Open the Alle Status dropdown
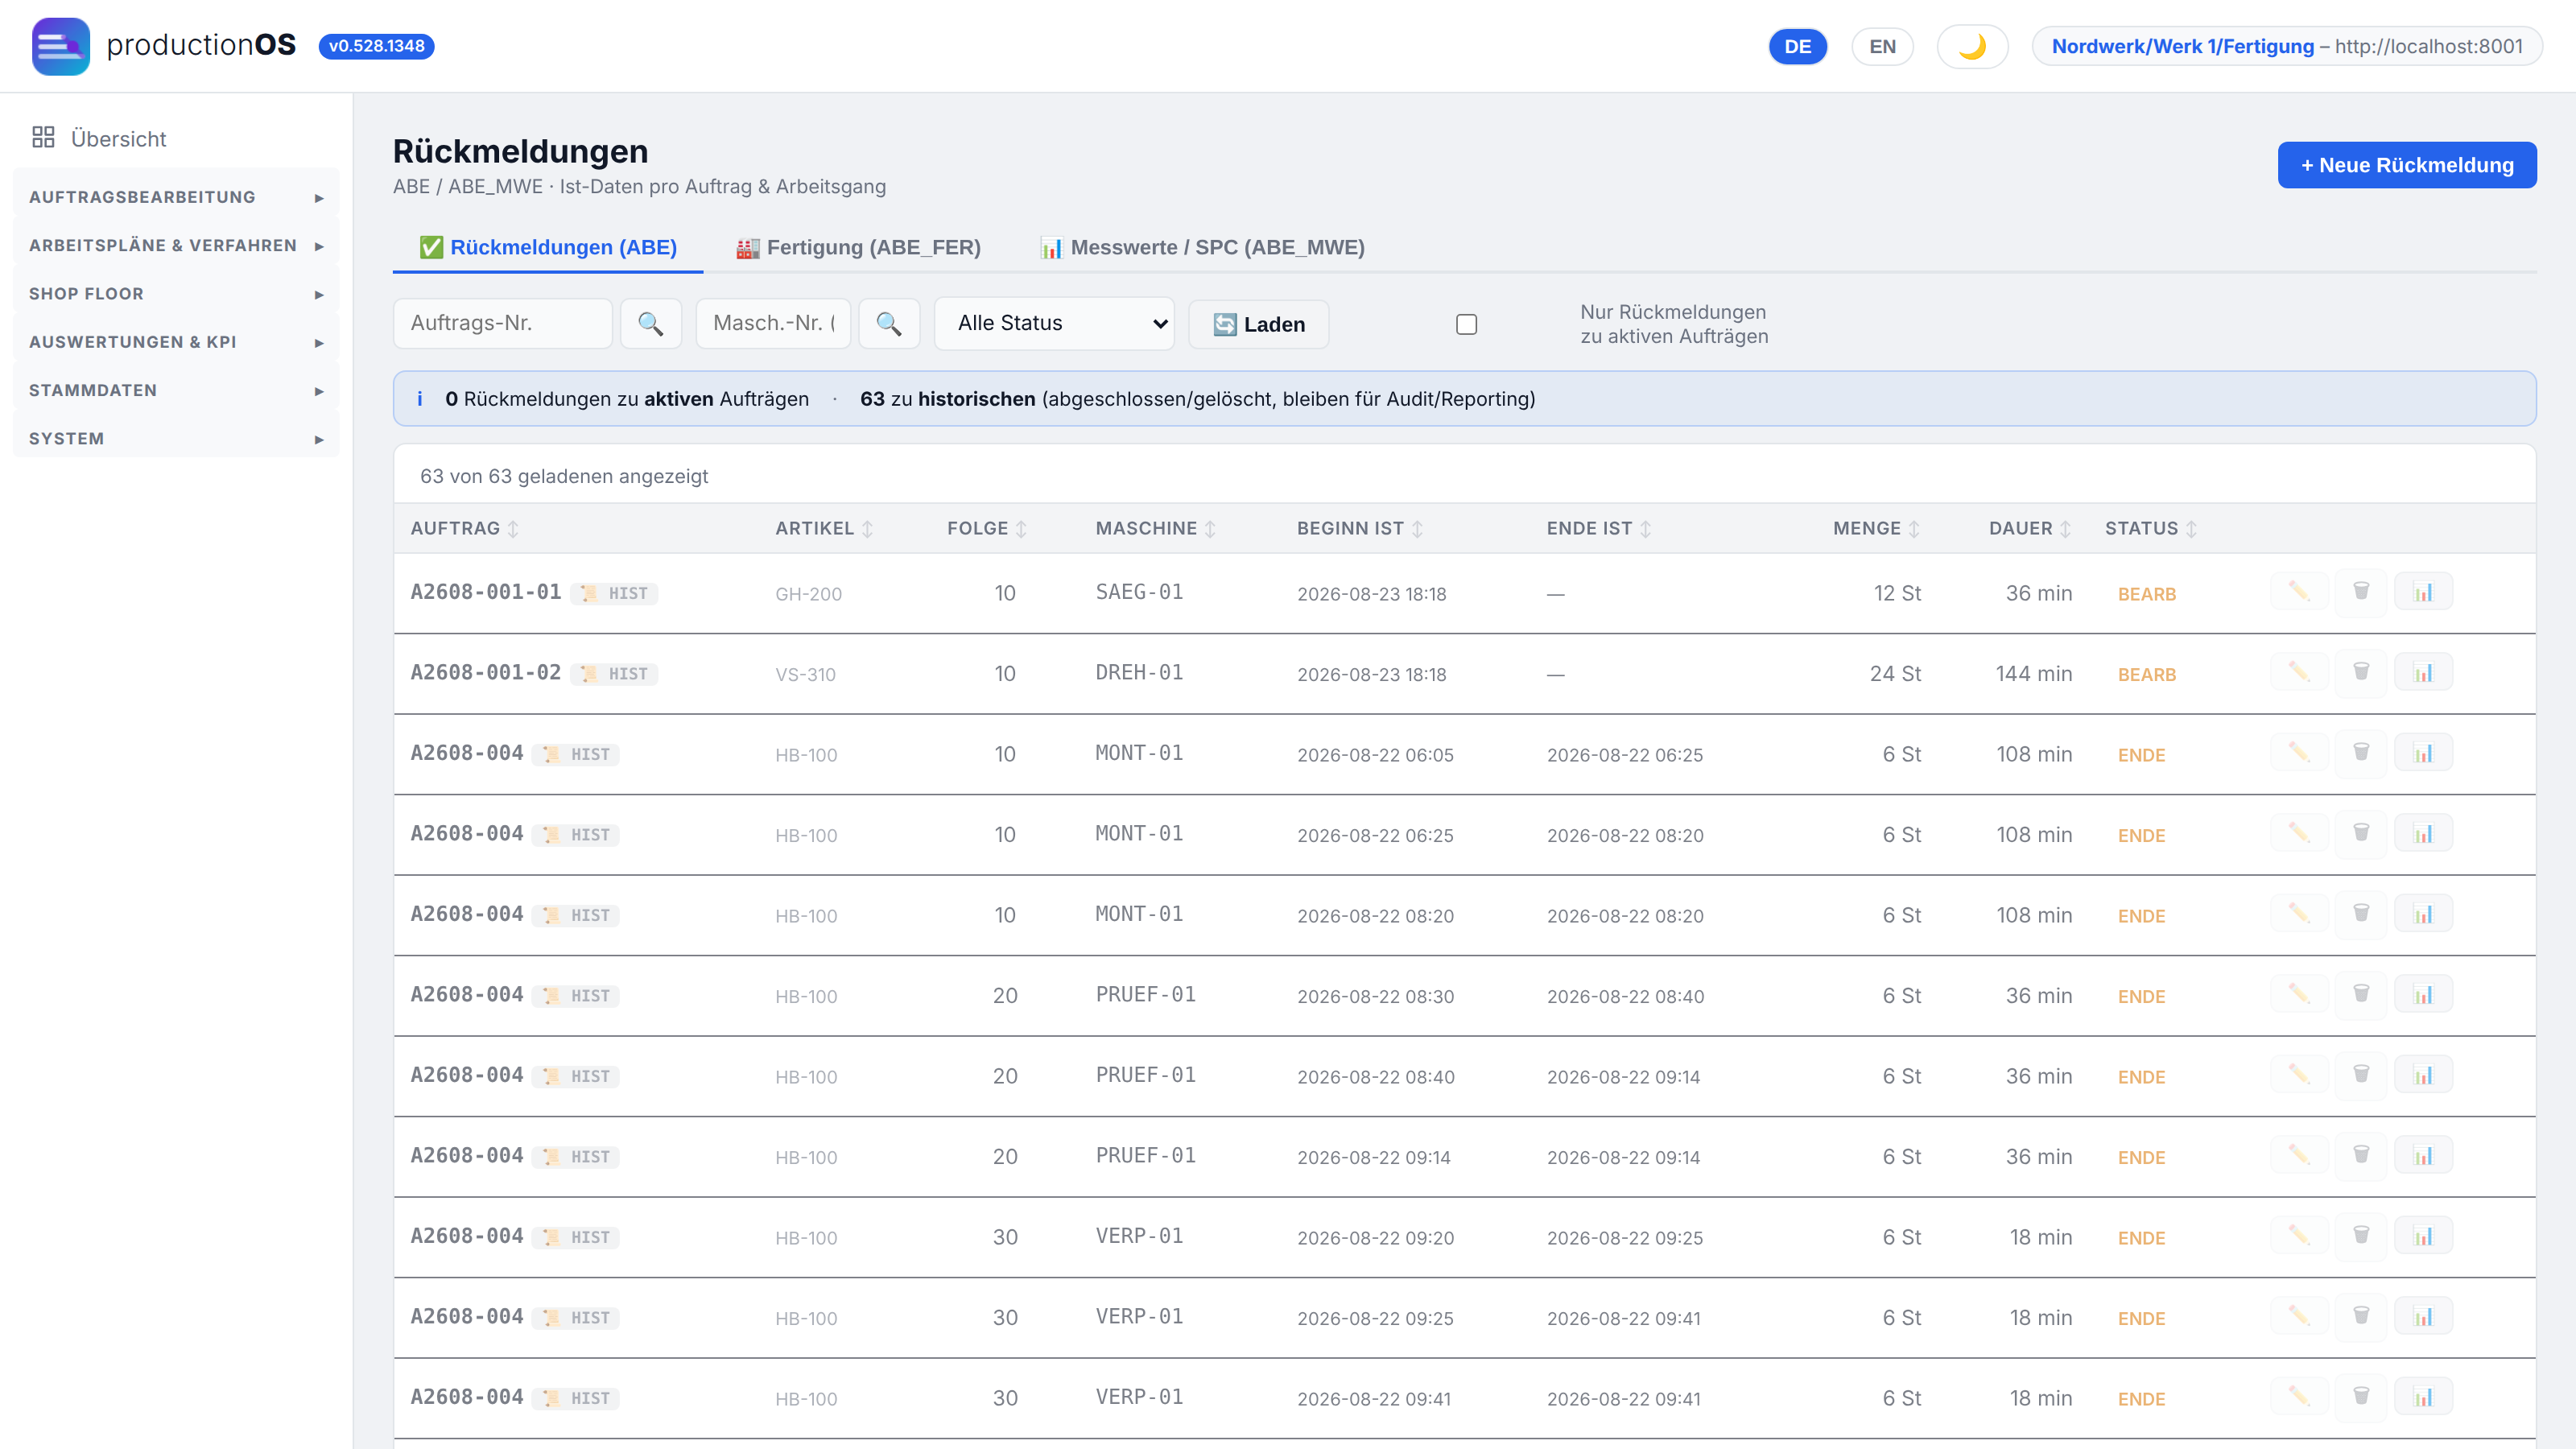The image size is (2576, 1449). coord(1054,323)
